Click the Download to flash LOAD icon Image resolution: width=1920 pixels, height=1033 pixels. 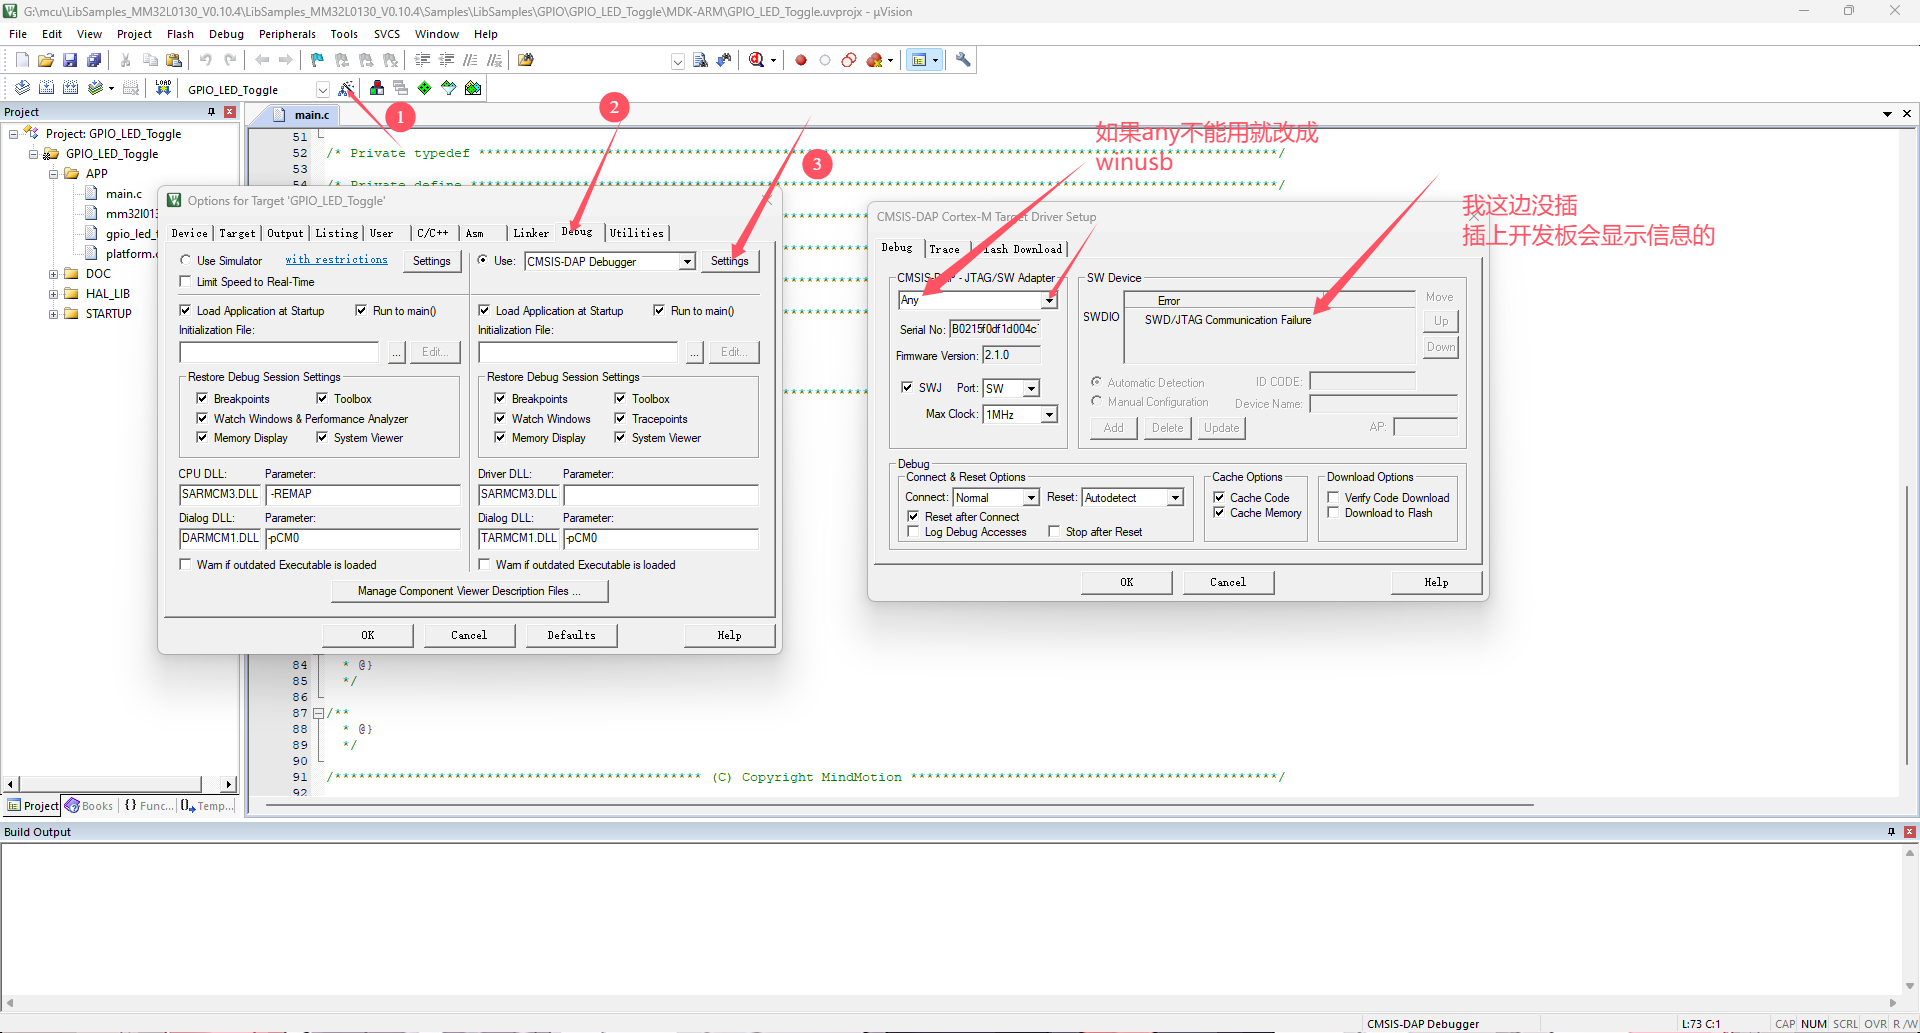[163, 88]
